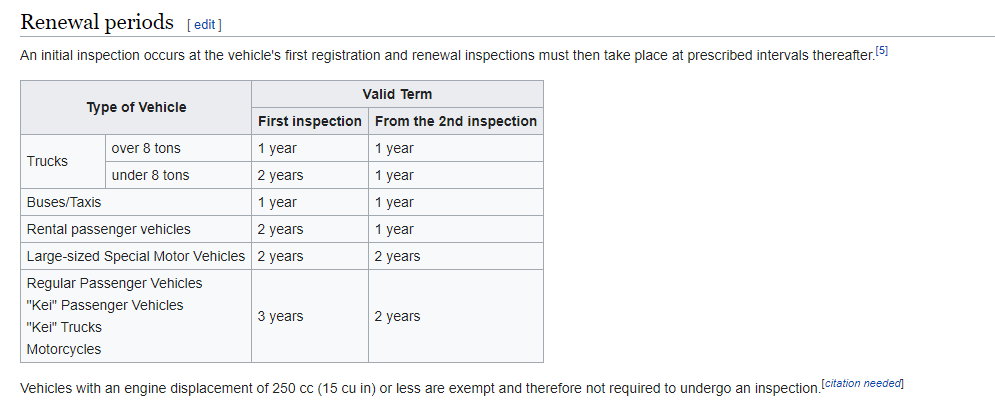Click the Valid Term table header

(397, 94)
